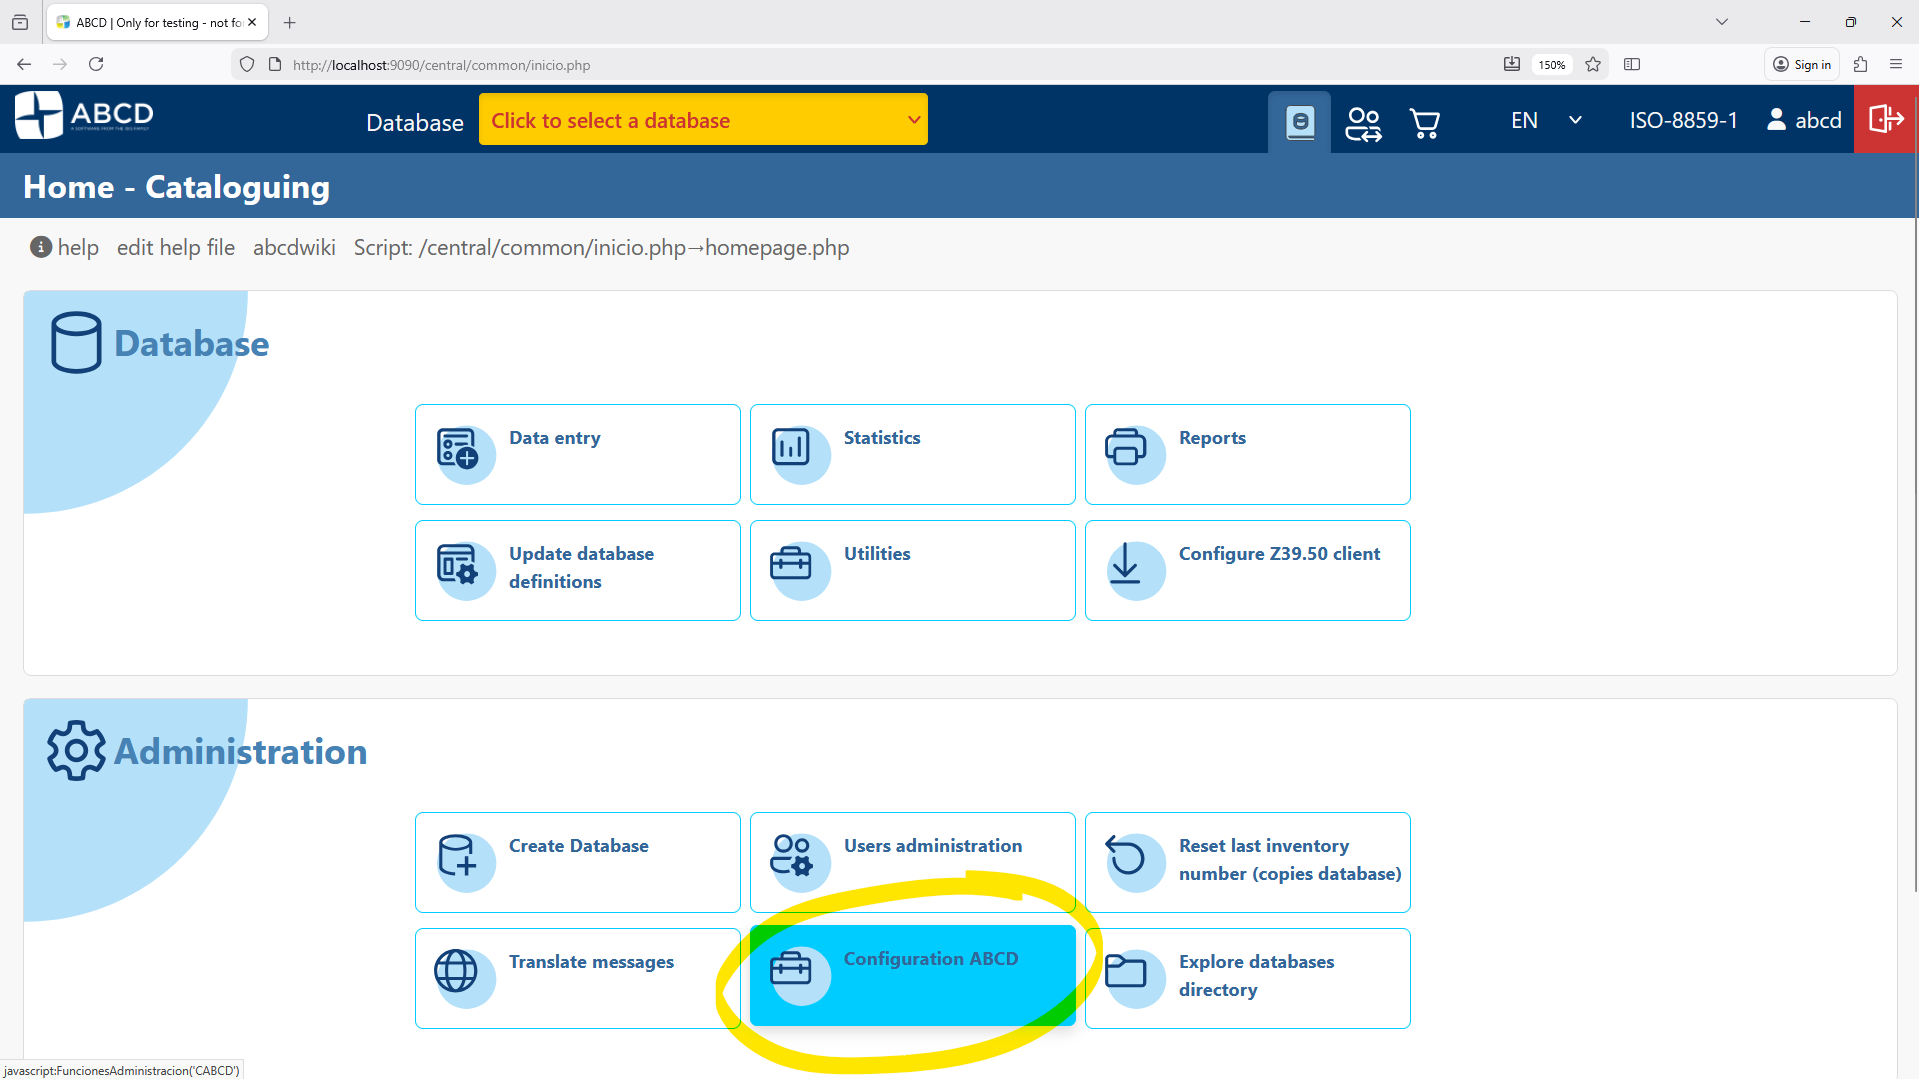Open the browser tab list chevron
This screenshot has width=1919, height=1079.
[1721, 21]
